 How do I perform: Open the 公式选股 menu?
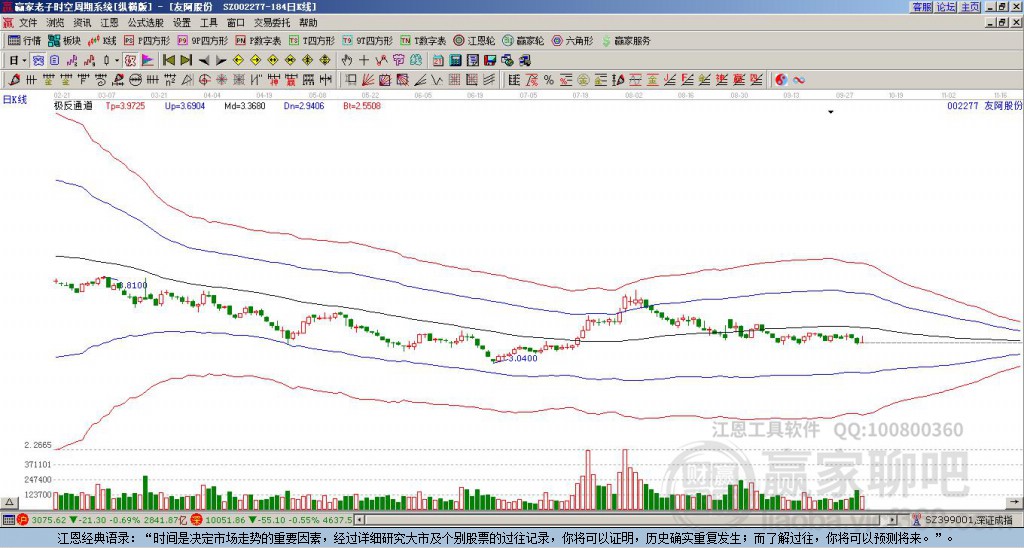point(146,23)
